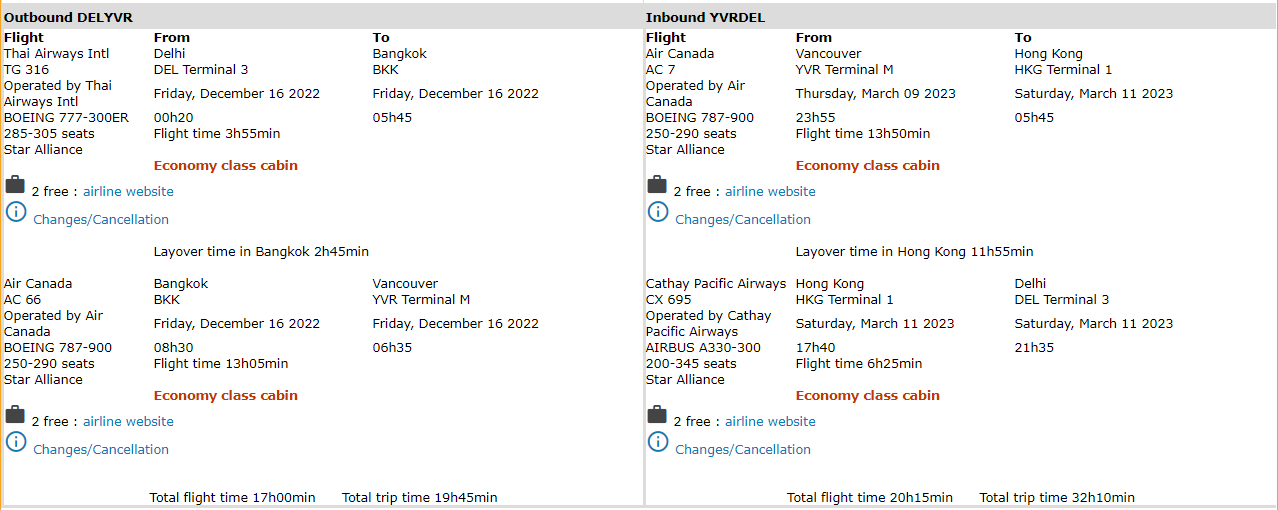
Task: Click the info icon for the Delhi–Bangkok flight
Action: [x=16, y=212]
